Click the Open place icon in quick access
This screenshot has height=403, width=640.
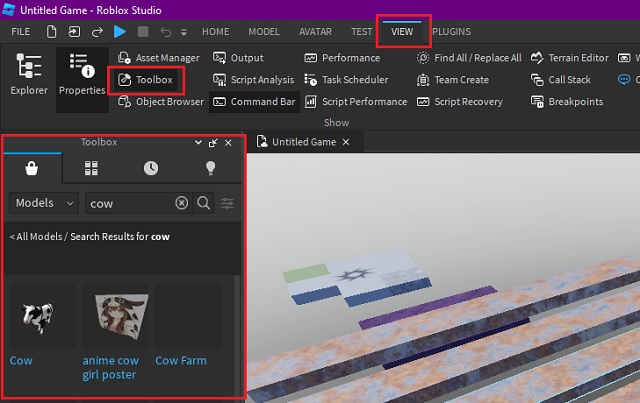[74, 31]
